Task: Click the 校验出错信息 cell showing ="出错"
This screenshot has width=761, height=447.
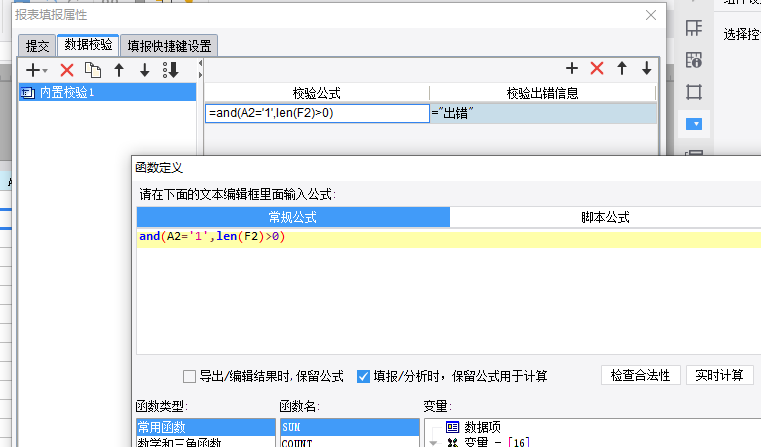Action: [x=543, y=113]
